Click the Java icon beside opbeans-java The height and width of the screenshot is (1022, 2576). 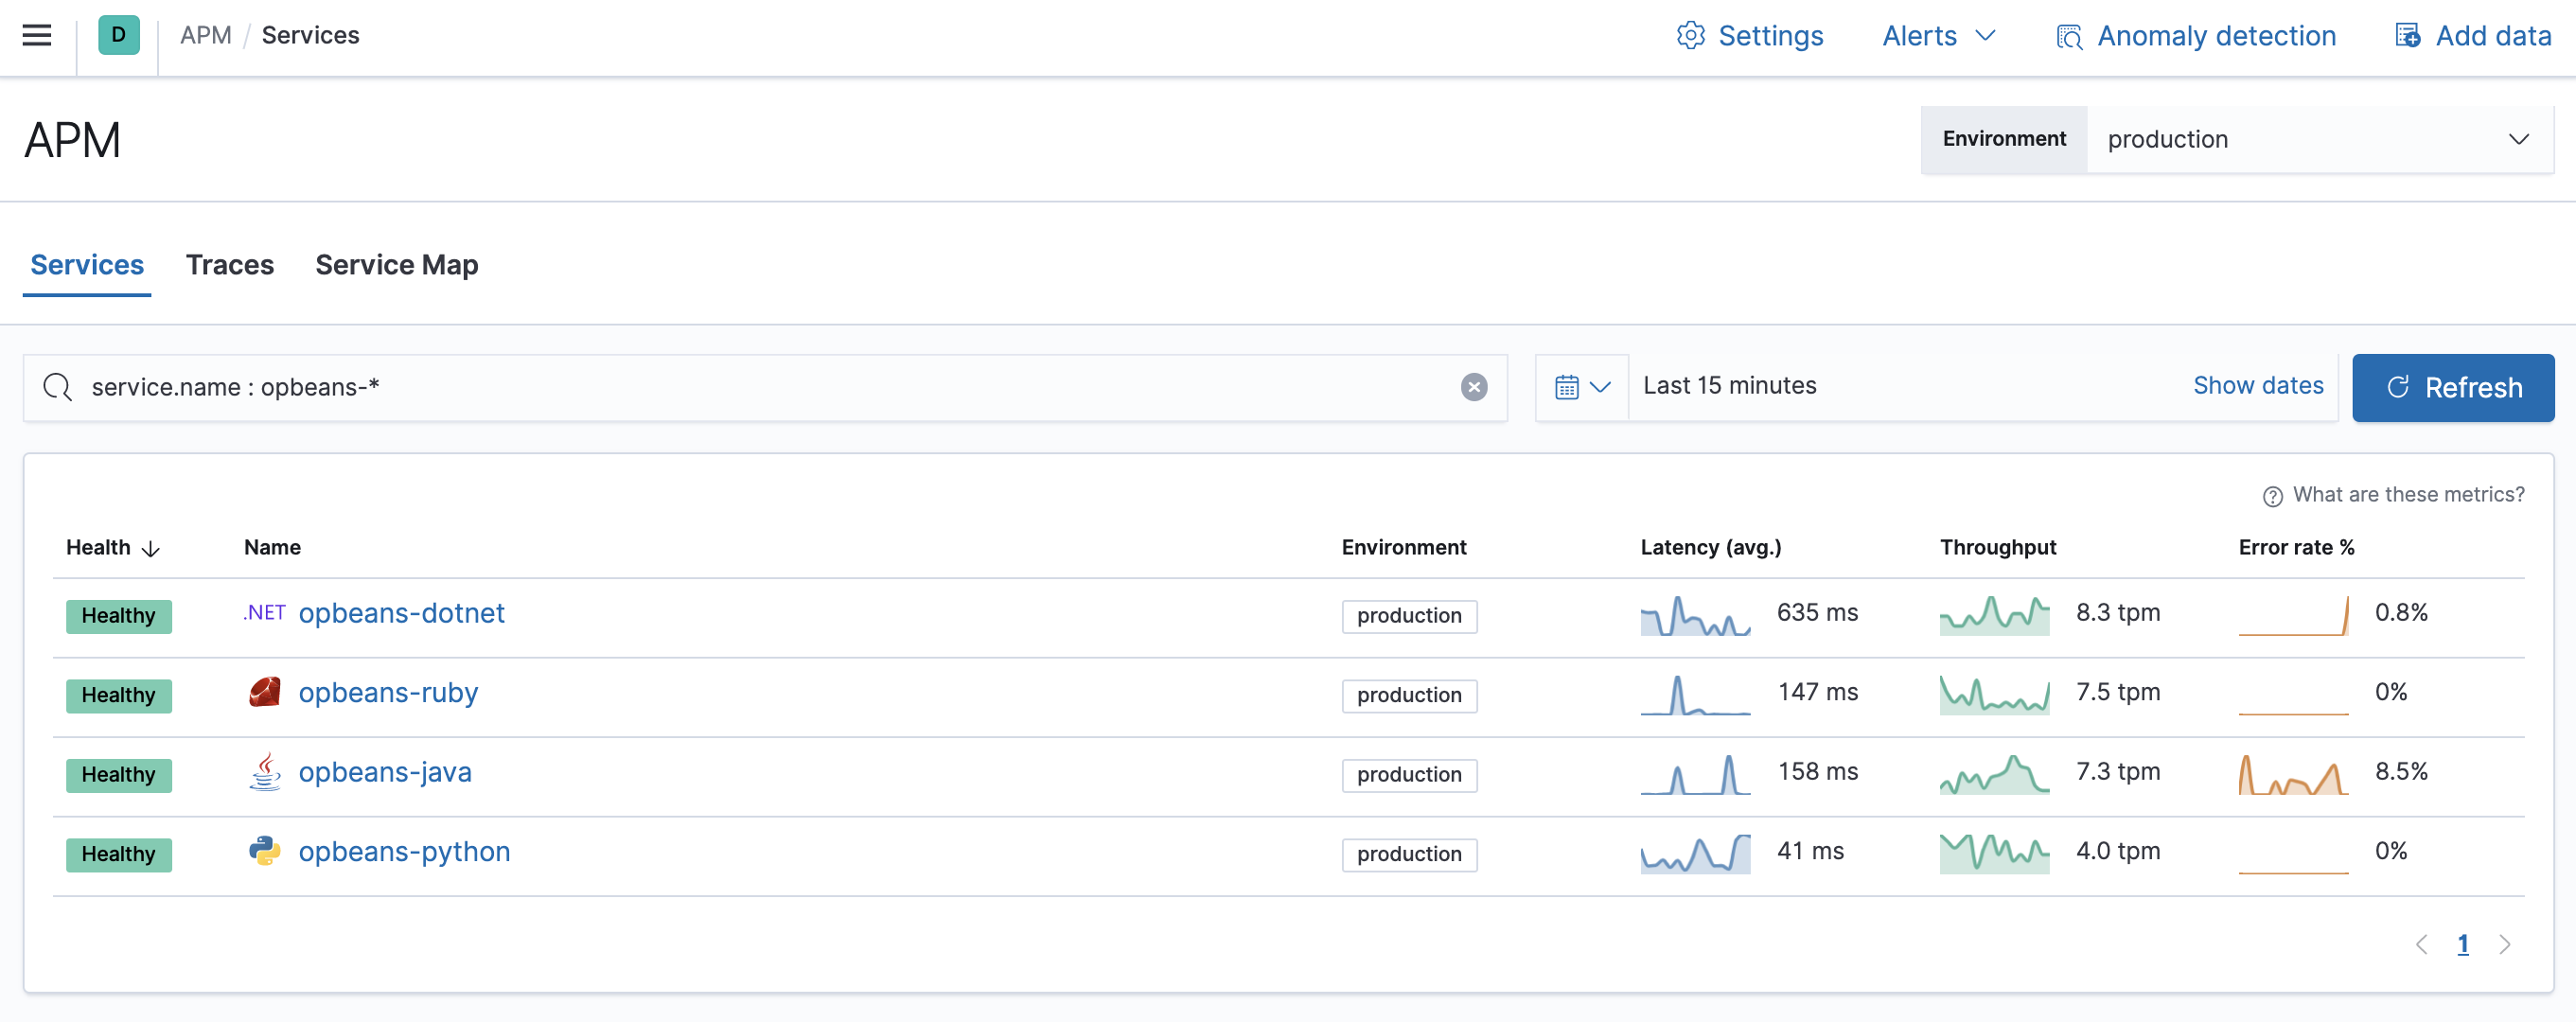point(264,772)
